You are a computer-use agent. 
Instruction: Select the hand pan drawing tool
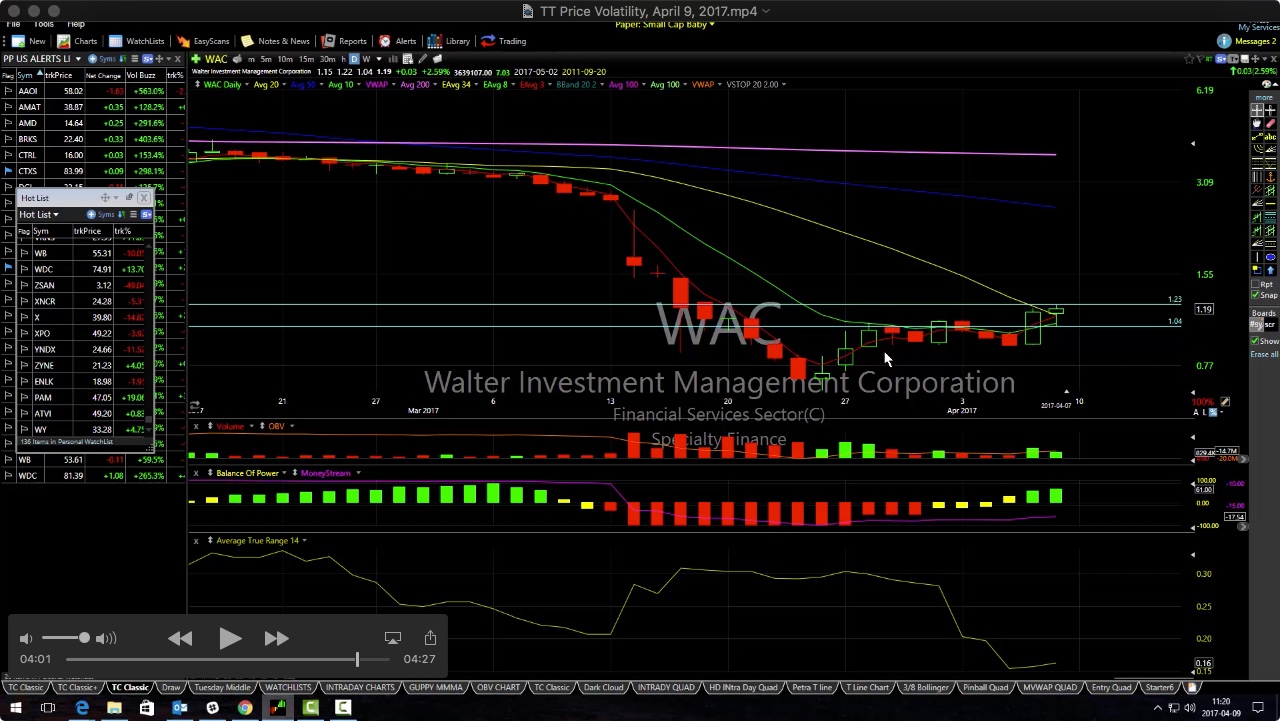(1256, 123)
